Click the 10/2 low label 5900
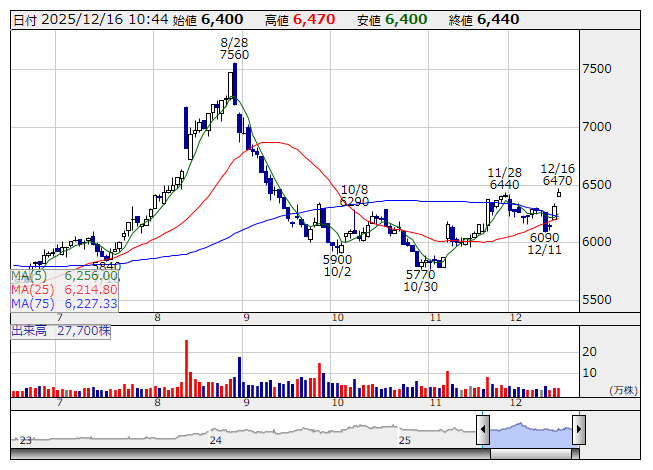This screenshot has width=653, height=470. (x=337, y=258)
